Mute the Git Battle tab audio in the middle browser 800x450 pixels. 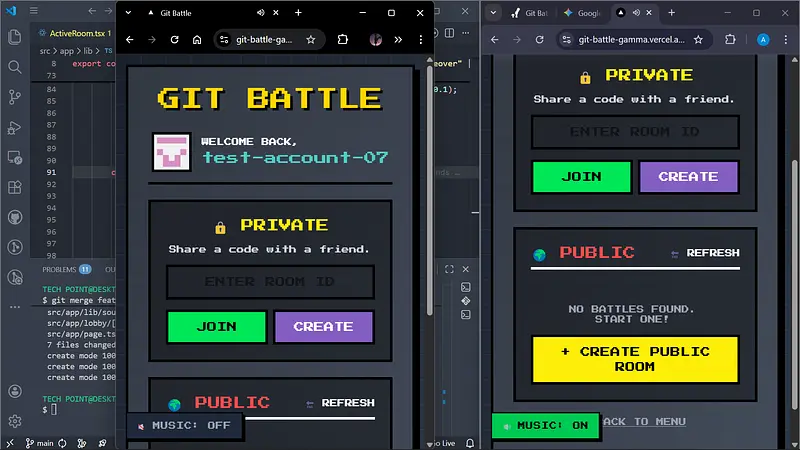tap(261, 13)
